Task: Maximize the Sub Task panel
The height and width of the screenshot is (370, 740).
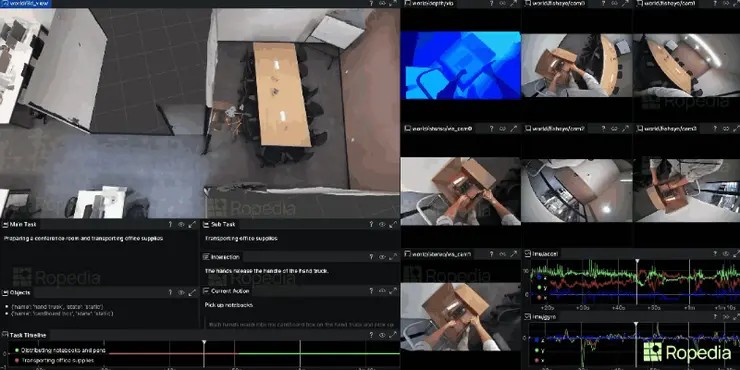Action: pyautogui.click(x=393, y=225)
